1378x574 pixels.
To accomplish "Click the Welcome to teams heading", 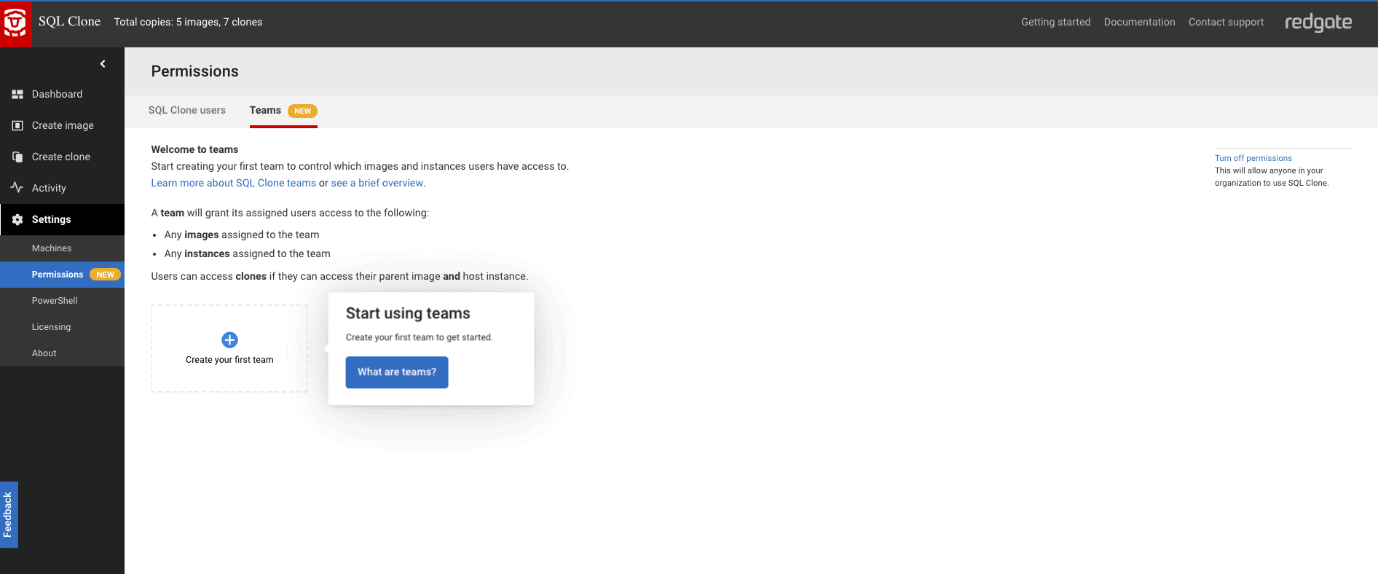I will [195, 149].
